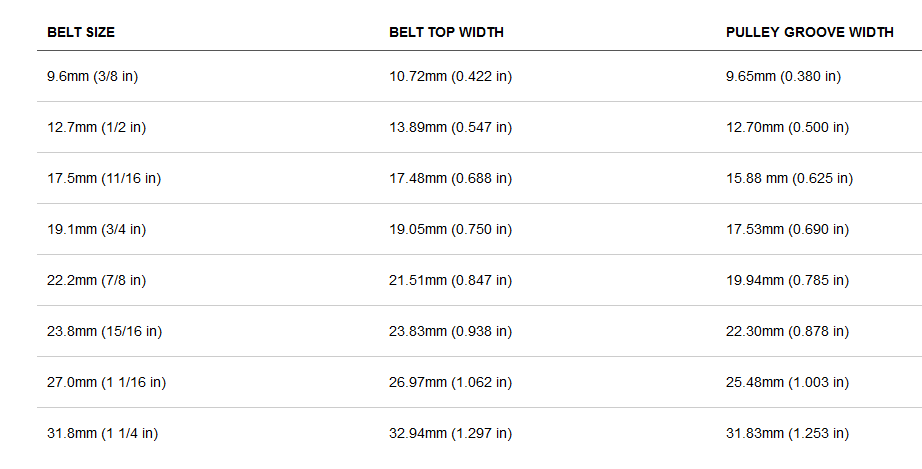Select the 19.1mm (3/4 in) belt size cell

click(x=96, y=229)
